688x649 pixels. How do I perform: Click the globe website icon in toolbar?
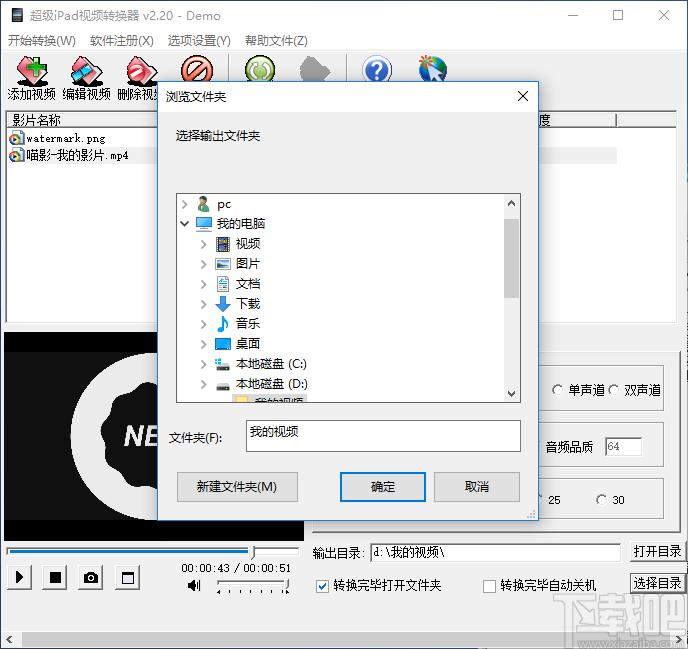click(432, 70)
